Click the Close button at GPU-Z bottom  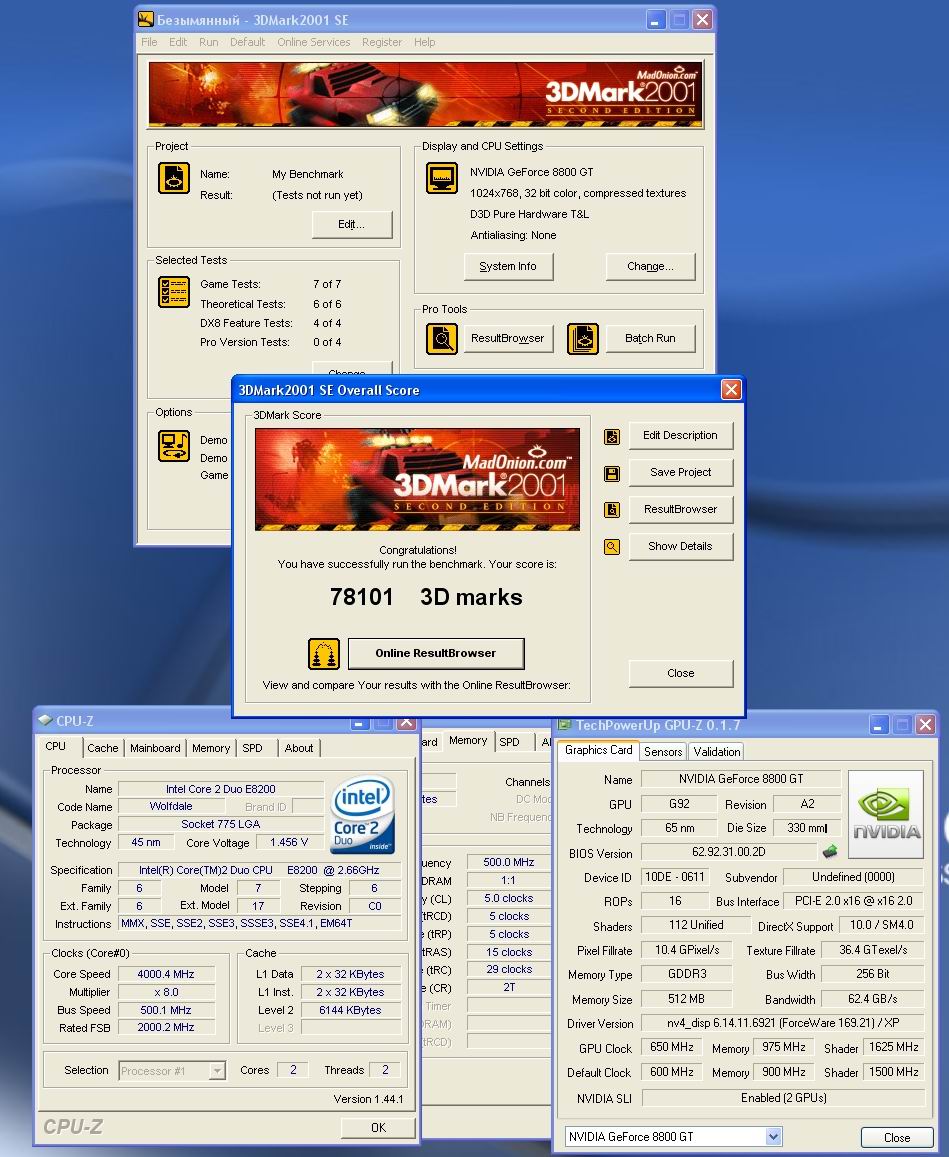pyautogui.click(x=897, y=1137)
